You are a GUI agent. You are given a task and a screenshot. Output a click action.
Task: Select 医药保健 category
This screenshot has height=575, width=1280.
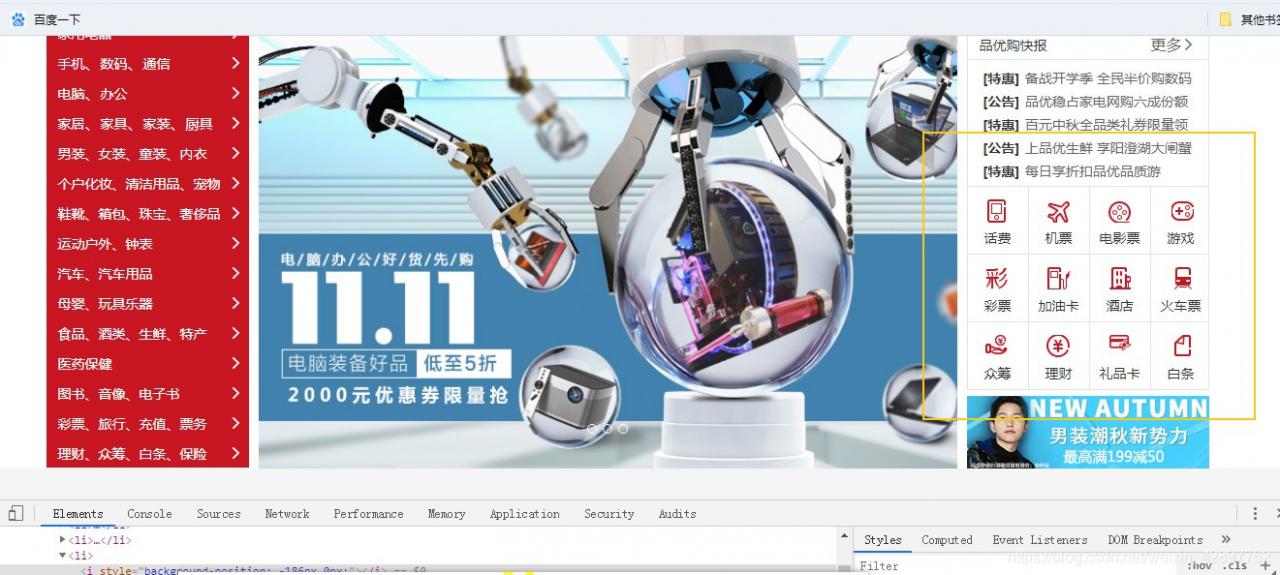tap(85, 364)
